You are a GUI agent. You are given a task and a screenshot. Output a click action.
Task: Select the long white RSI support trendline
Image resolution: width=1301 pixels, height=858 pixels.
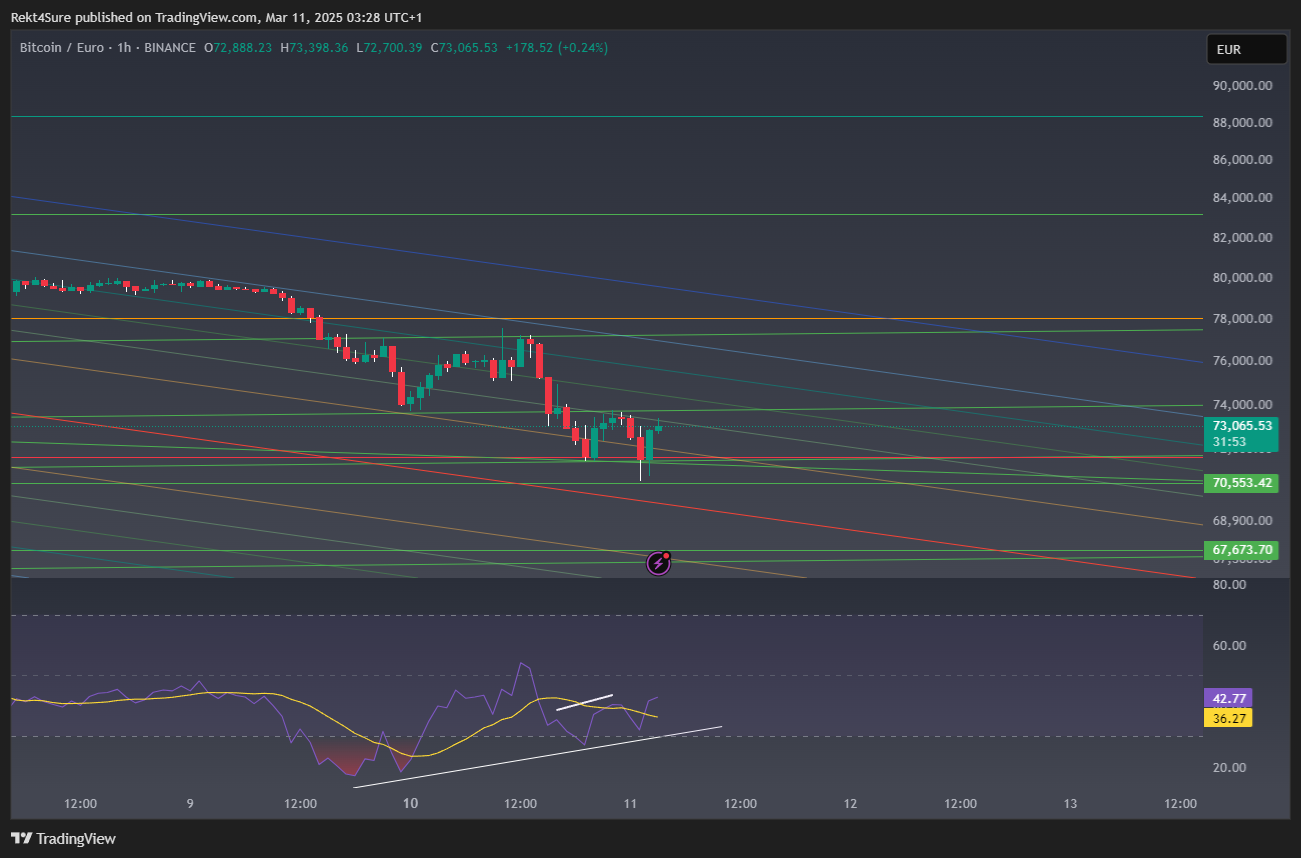[x=537, y=757]
